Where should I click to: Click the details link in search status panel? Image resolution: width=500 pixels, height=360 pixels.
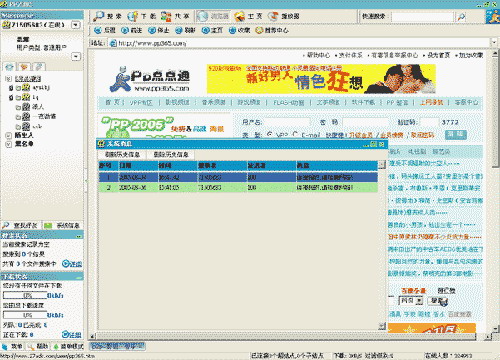click(72, 264)
